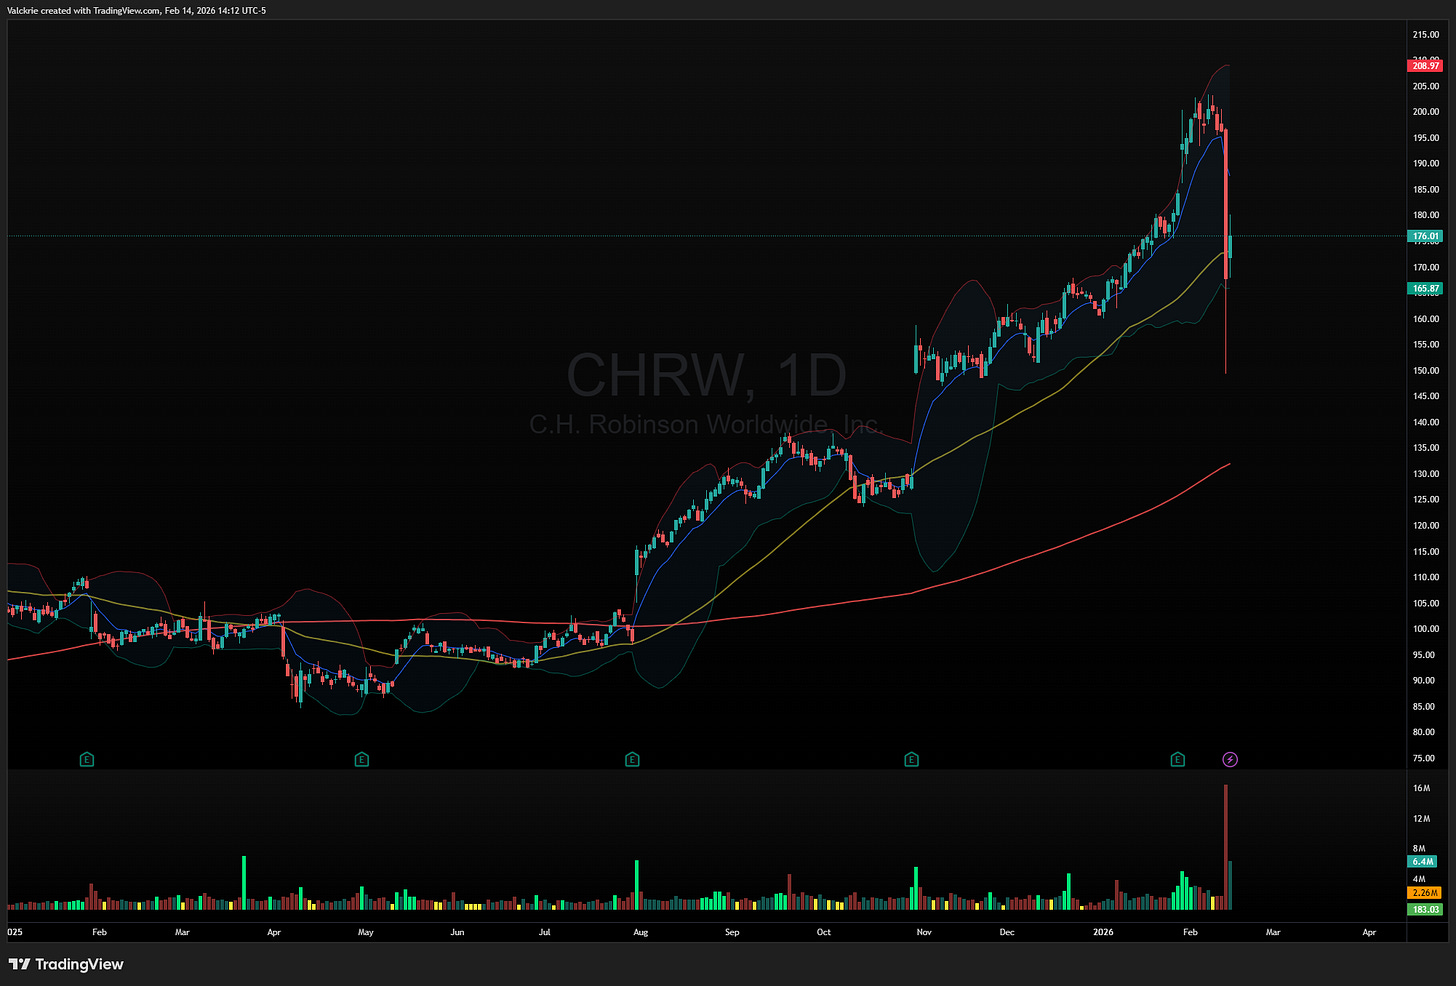Click the earnings E marker above the Nov label

(911, 760)
